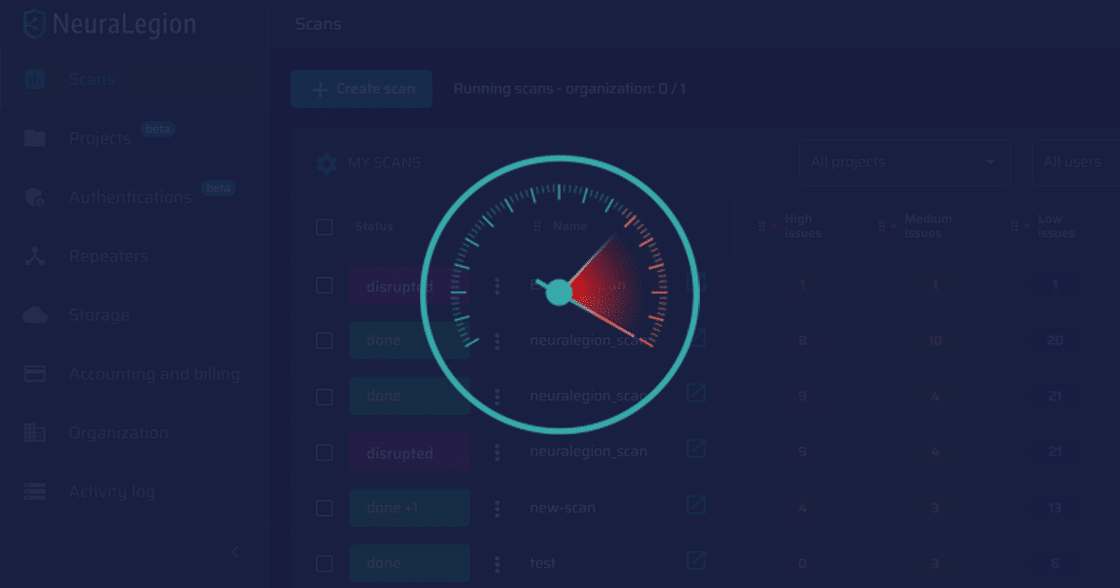Click the High issues column header
Image resolution: width=1120 pixels, height=588 pixels.
click(x=803, y=226)
